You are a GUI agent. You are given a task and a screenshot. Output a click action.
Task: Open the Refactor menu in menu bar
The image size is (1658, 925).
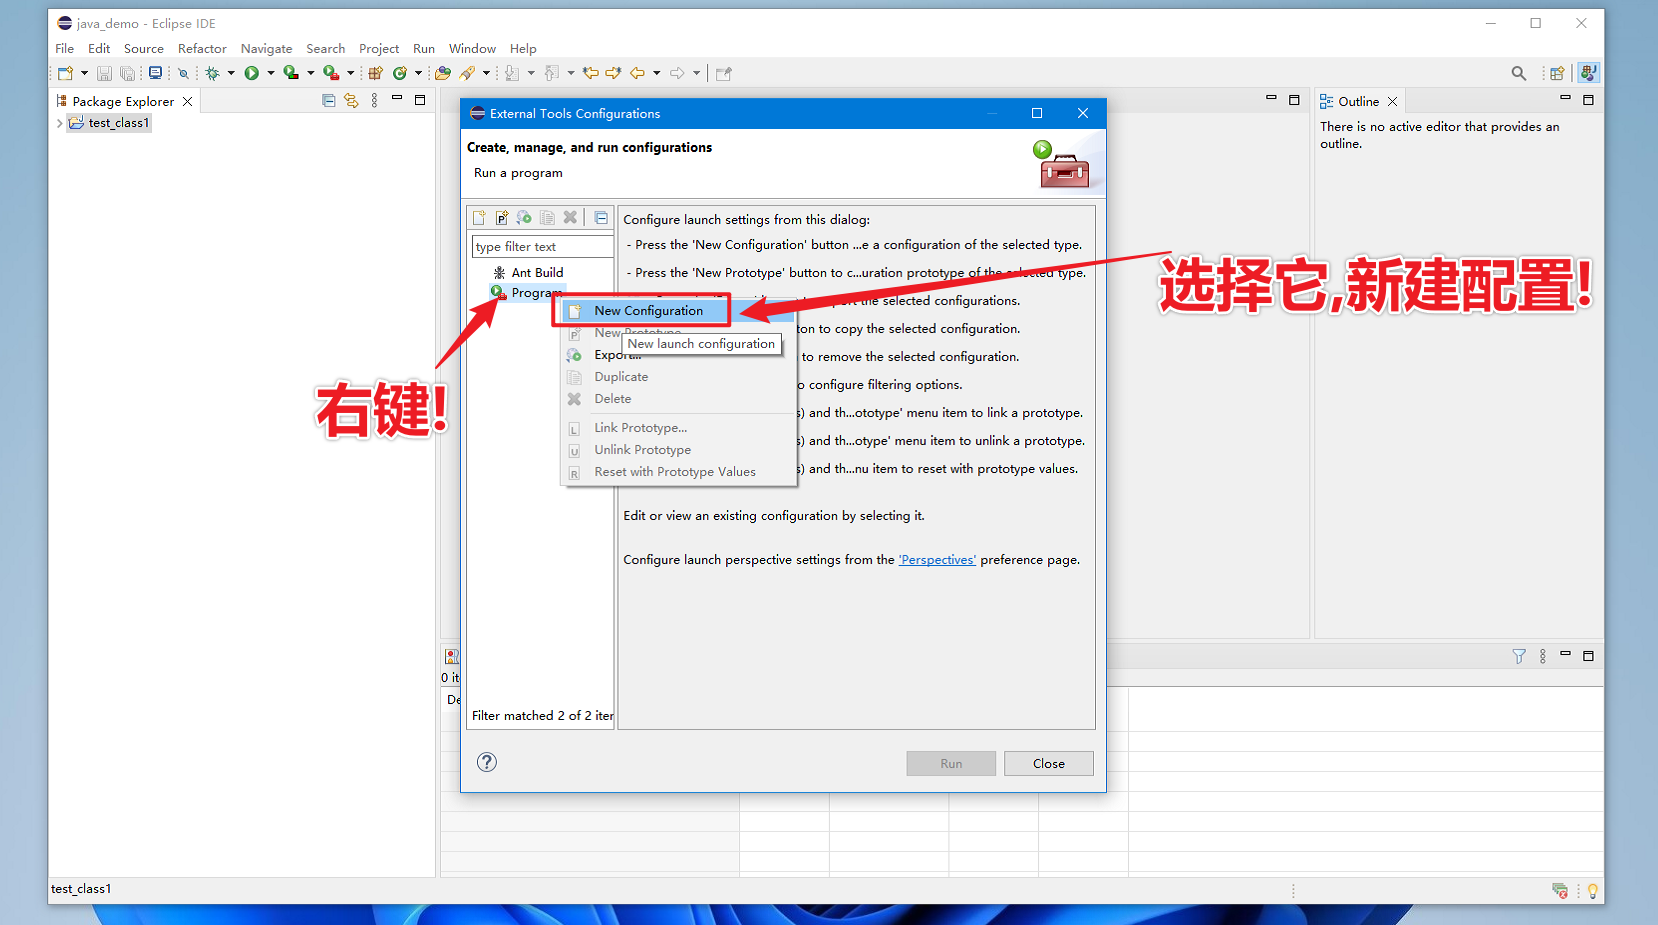pos(202,48)
